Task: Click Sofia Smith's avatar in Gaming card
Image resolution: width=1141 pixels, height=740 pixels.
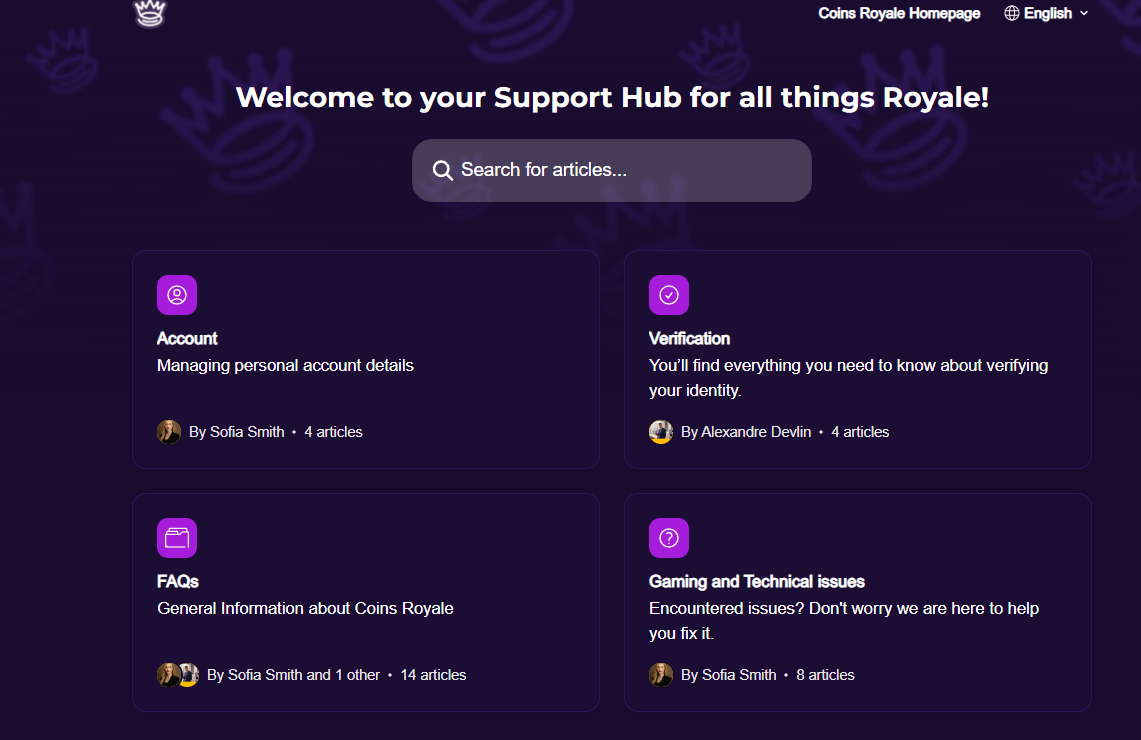Action: point(661,675)
